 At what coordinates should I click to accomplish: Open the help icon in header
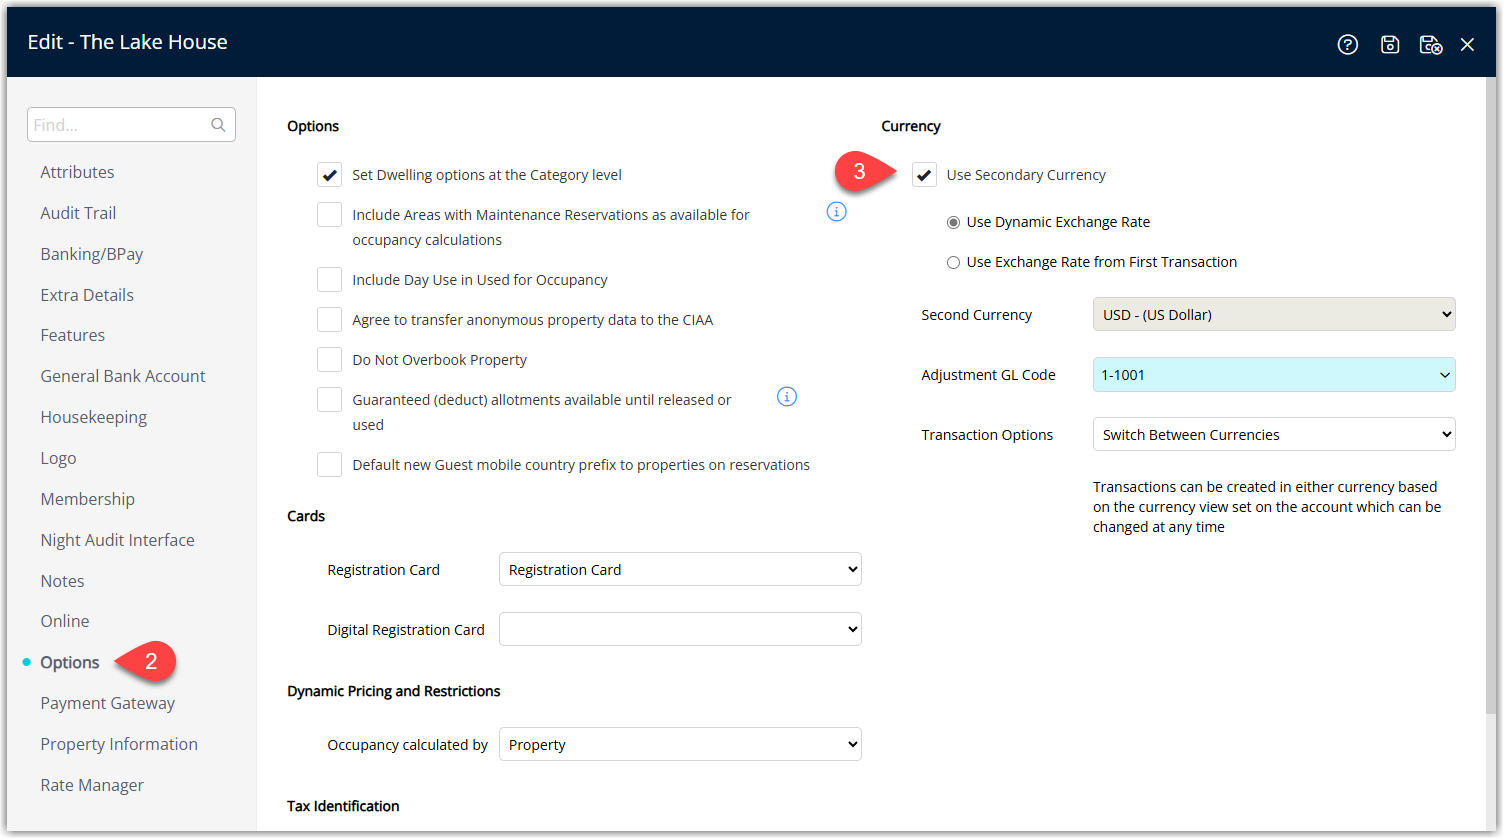coord(1348,44)
